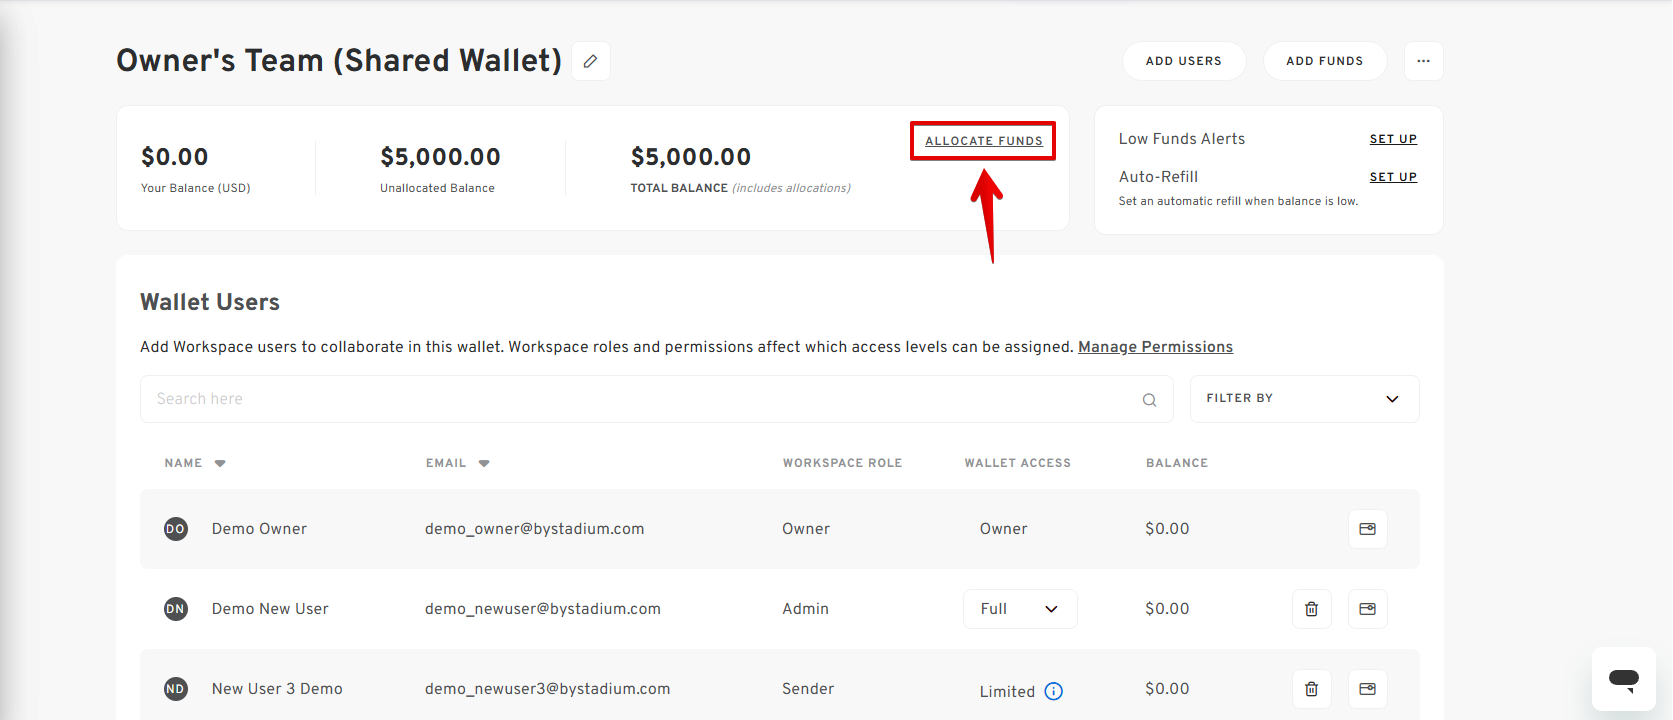Screen dimensions: 1673x720
Task: Click wallet icon in Demo New User row
Action: [1367, 609]
